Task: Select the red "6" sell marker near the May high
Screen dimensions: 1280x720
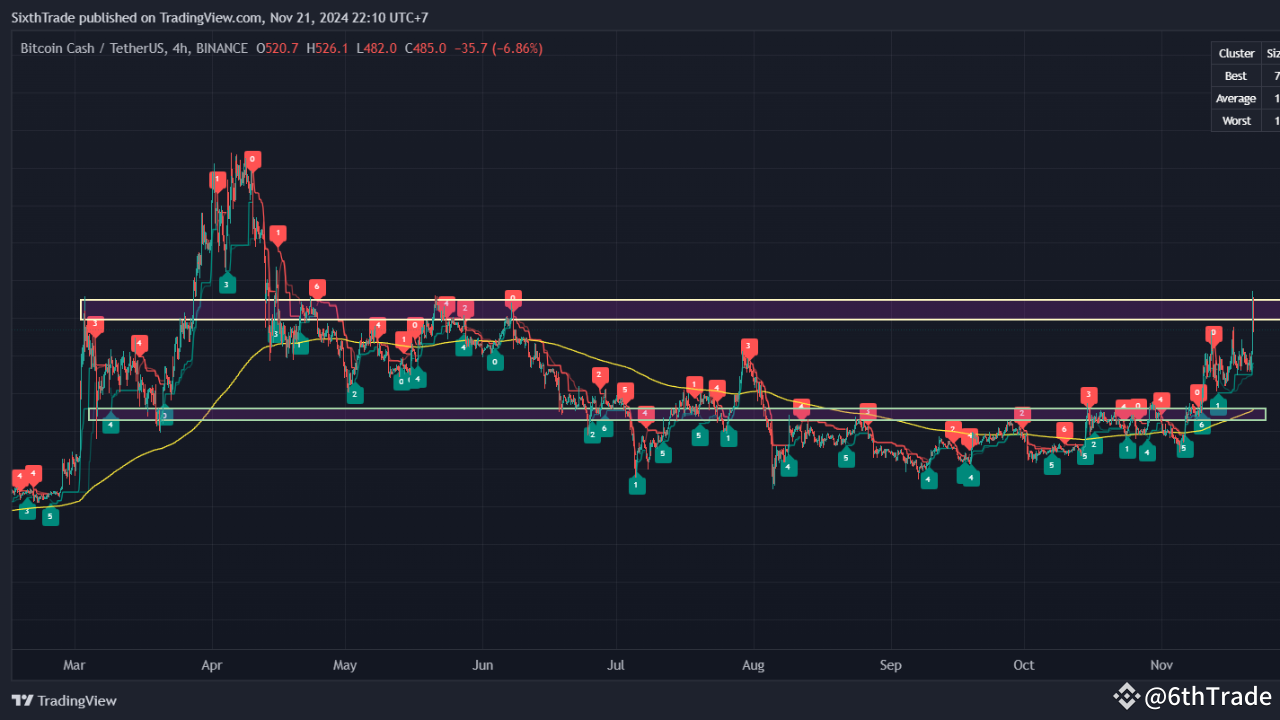Action: [x=317, y=287]
